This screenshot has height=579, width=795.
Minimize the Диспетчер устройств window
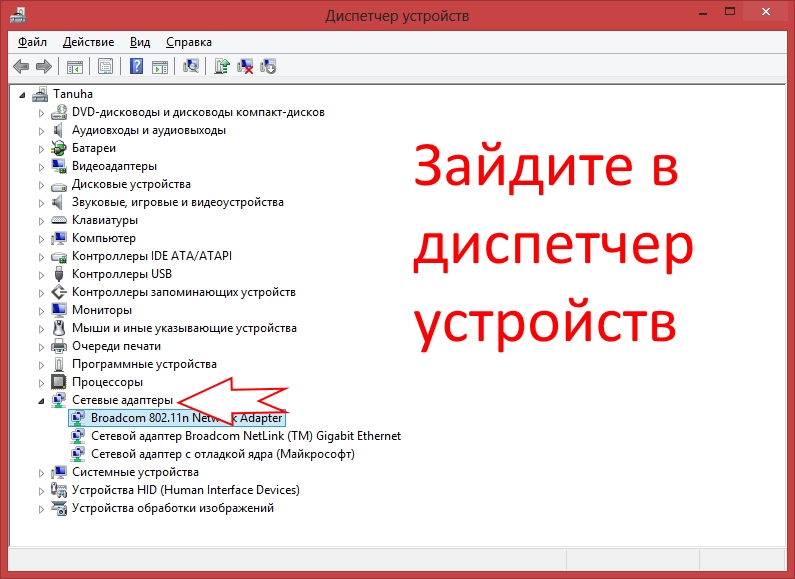(703, 12)
